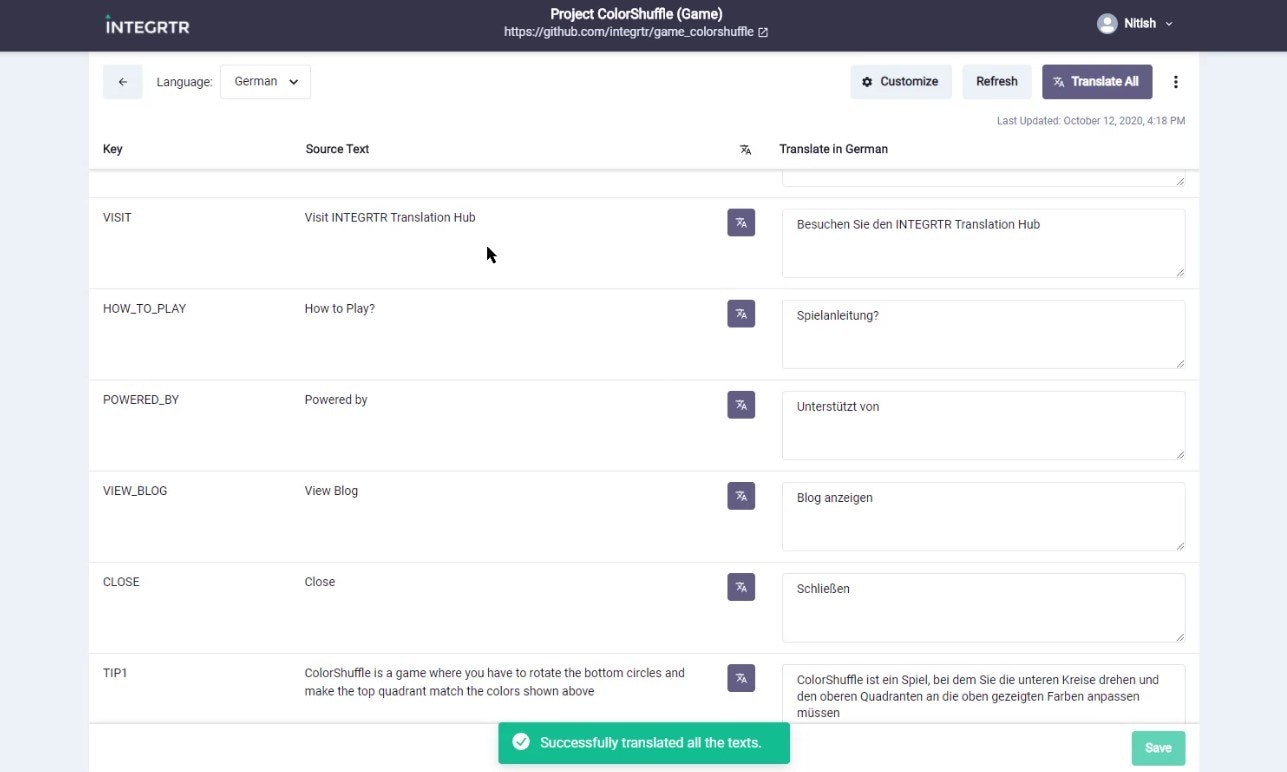
Task: Click the Refresh button
Action: point(997,82)
